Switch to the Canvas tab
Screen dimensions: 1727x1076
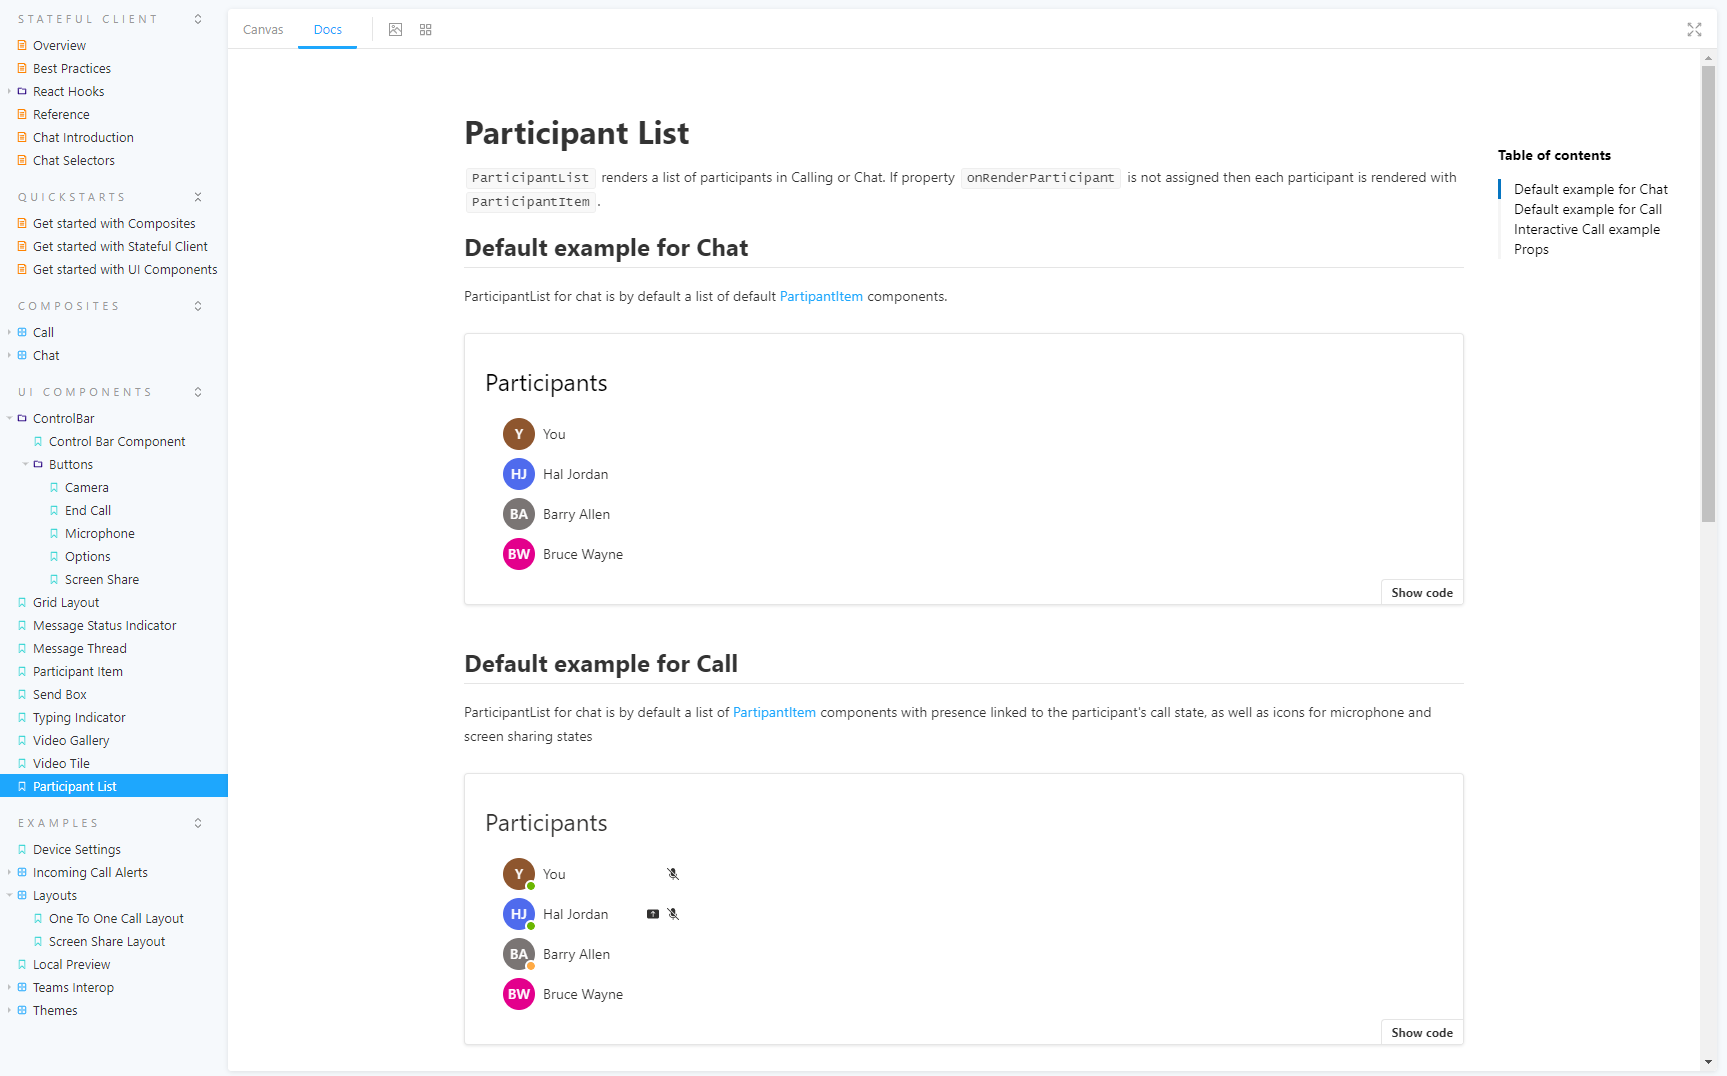[x=262, y=29]
